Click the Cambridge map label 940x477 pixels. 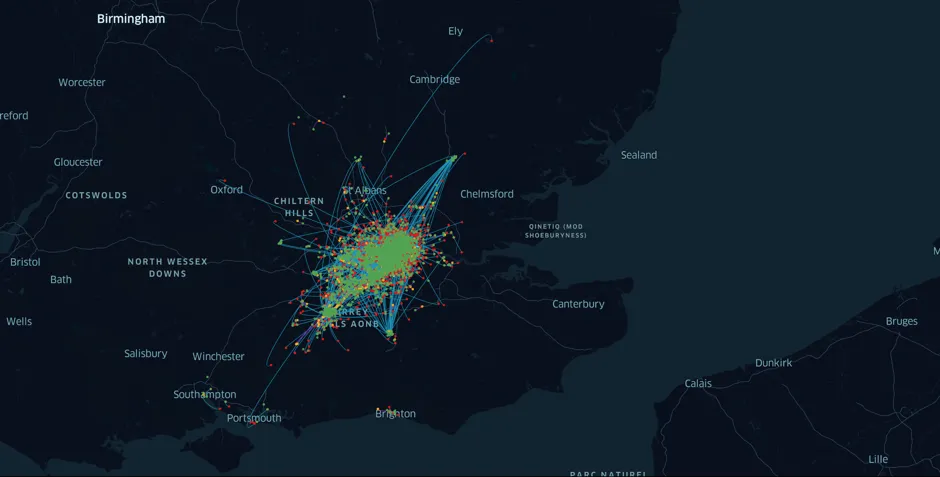coord(435,79)
